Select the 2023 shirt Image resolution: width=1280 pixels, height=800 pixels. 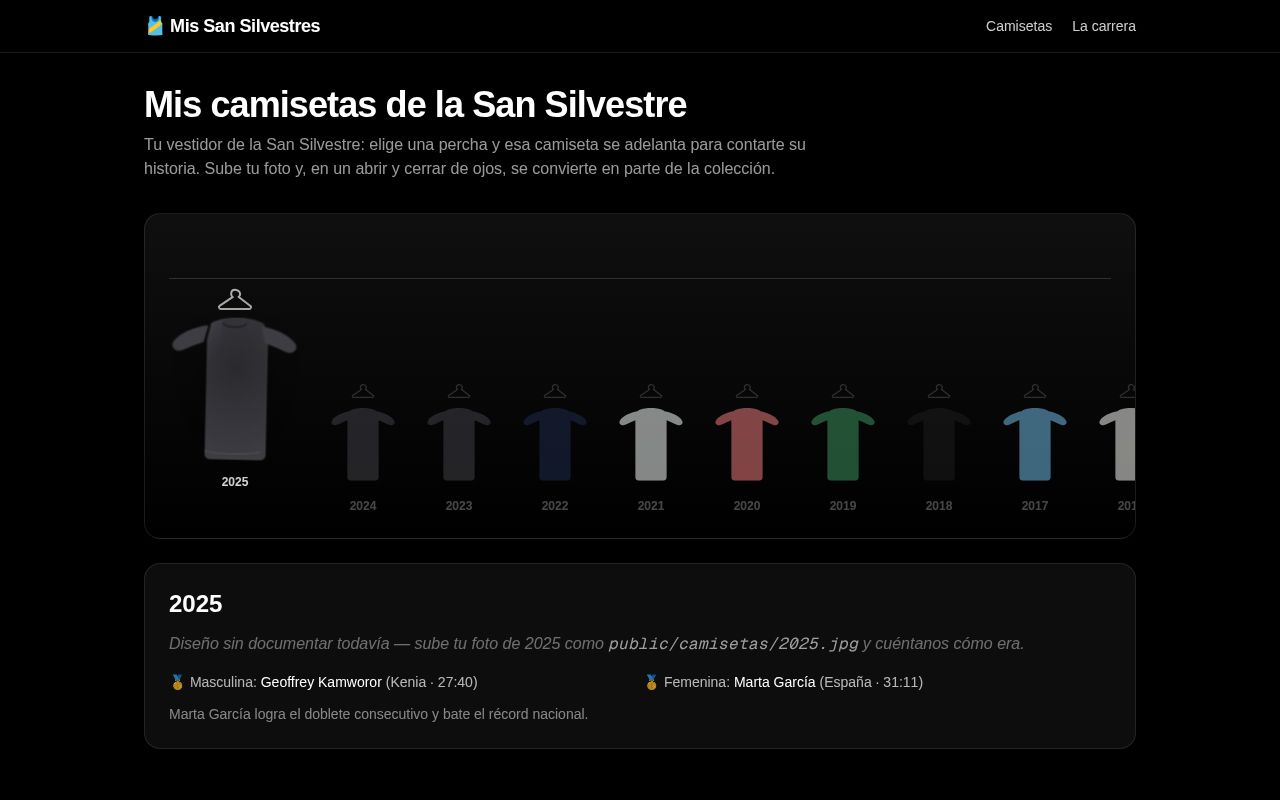tap(459, 444)
